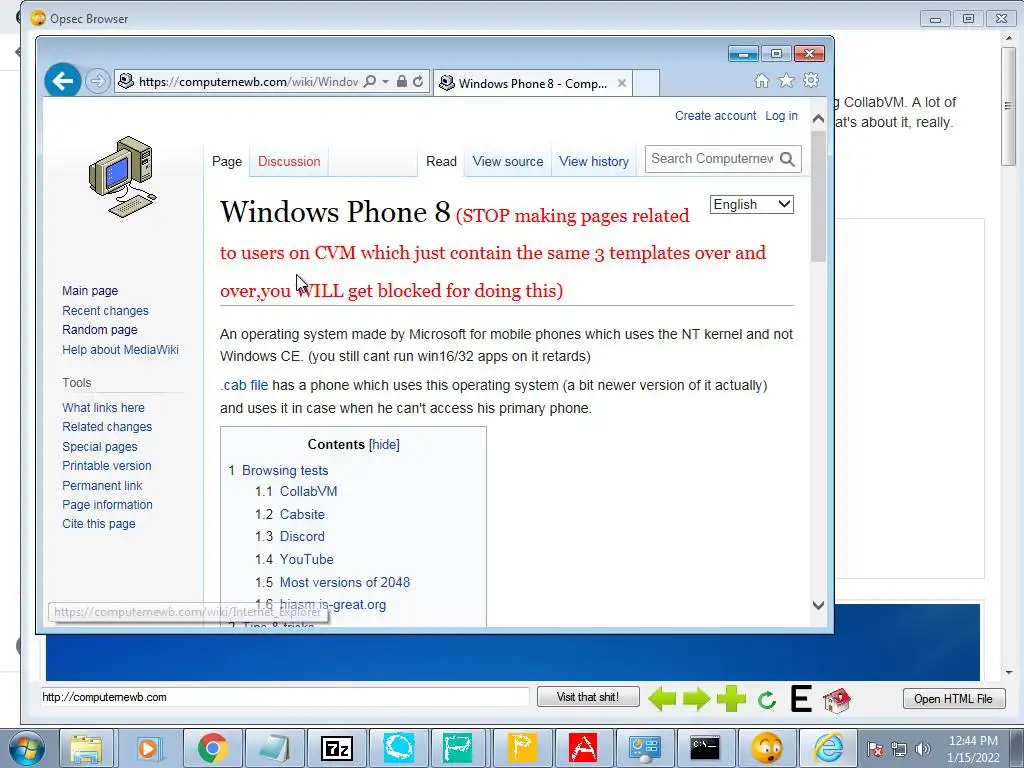Click Permanent link in Tools
The width and height of the screenshot is (1024, 768).
102,485
